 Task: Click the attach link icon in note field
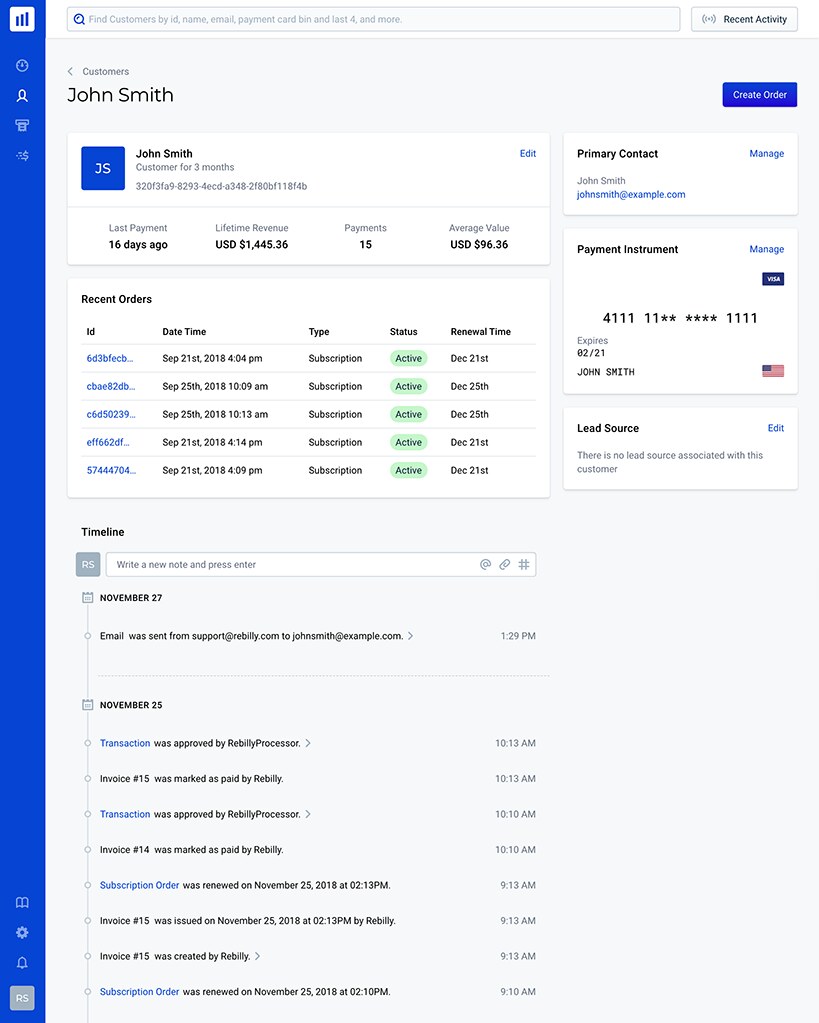505,565
